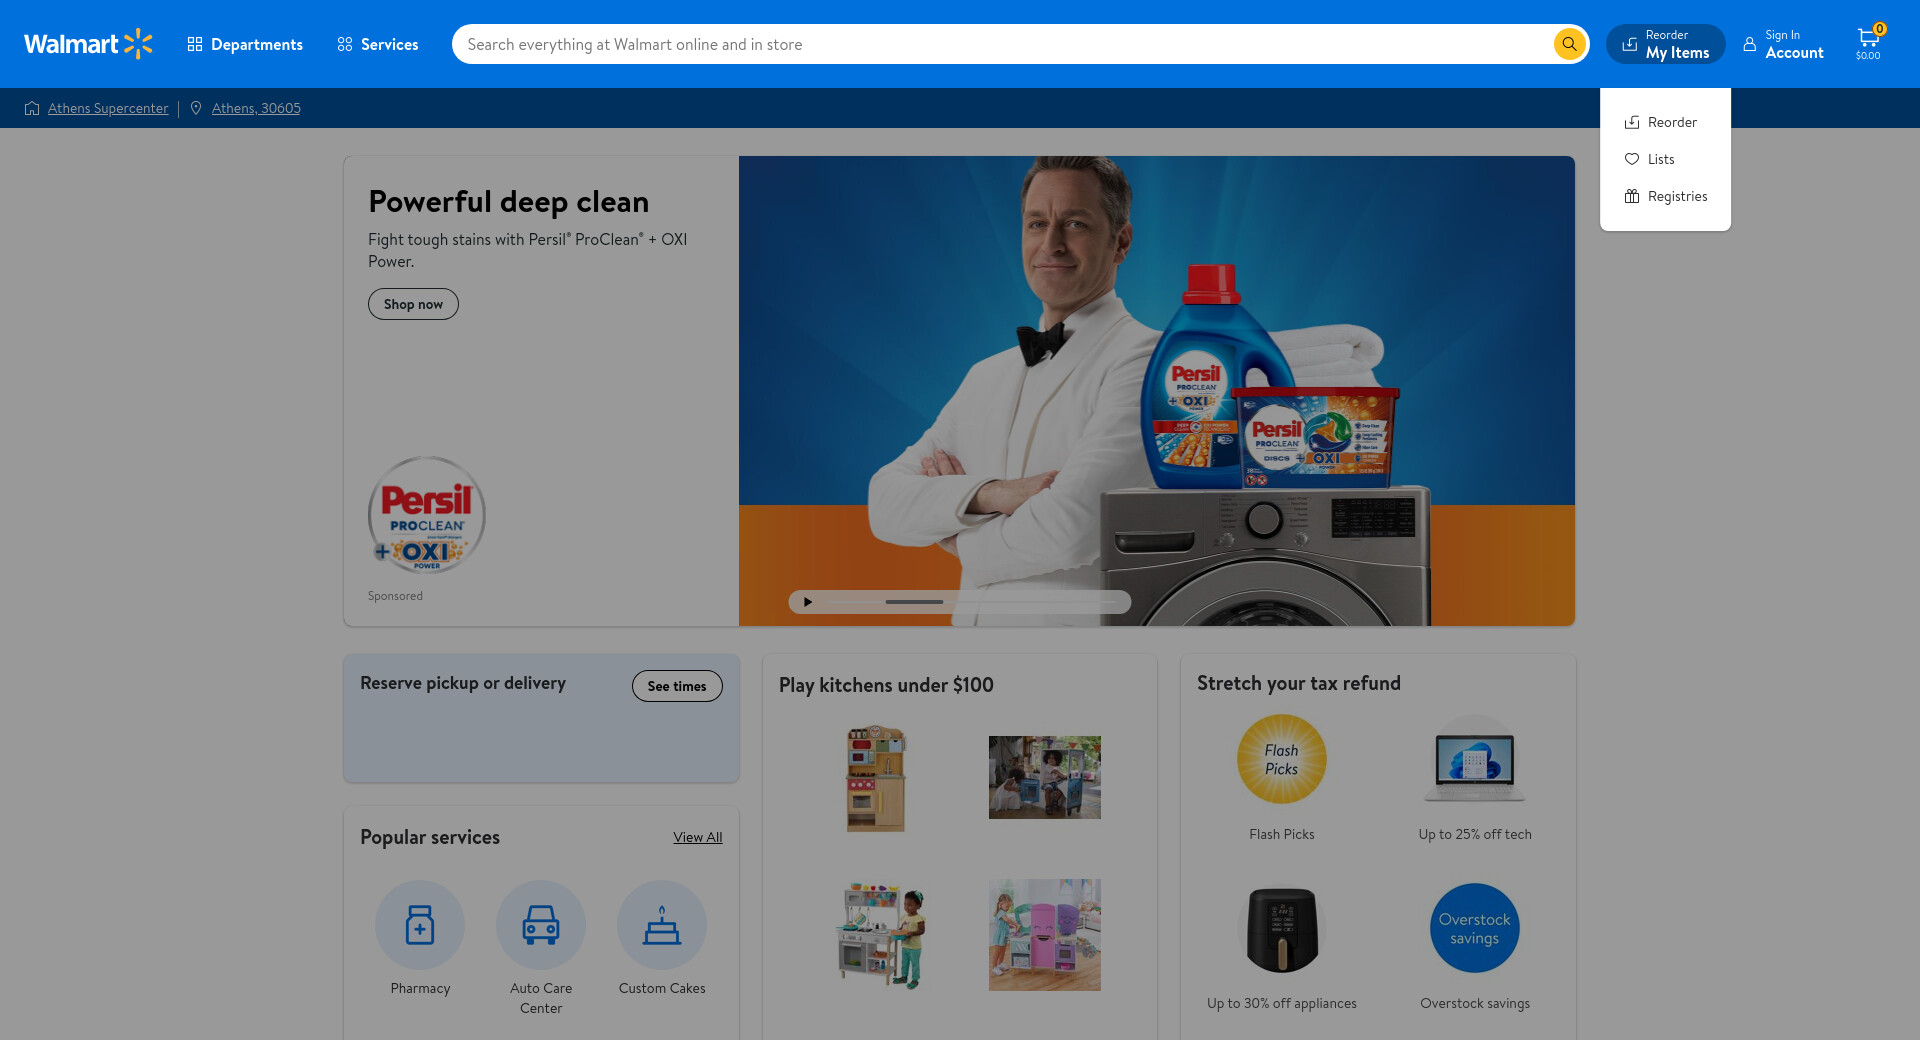
Task: Open the Flash Picks yellow badge
Action: [x=1282, y=759]
